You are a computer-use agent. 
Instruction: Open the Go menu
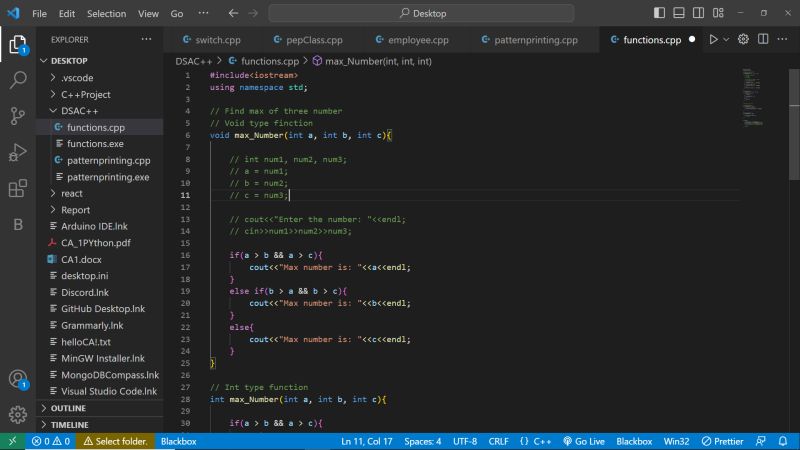click(x=177, y=14)
